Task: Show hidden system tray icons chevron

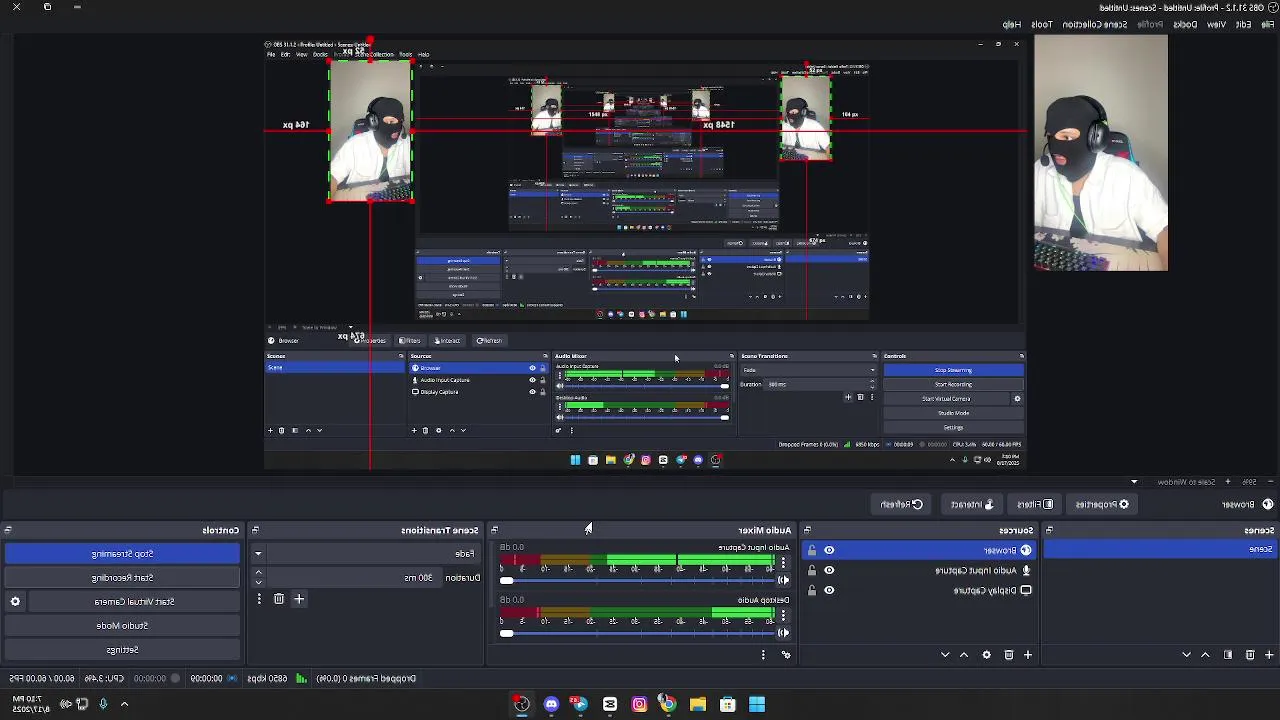Action: (124, 704)
